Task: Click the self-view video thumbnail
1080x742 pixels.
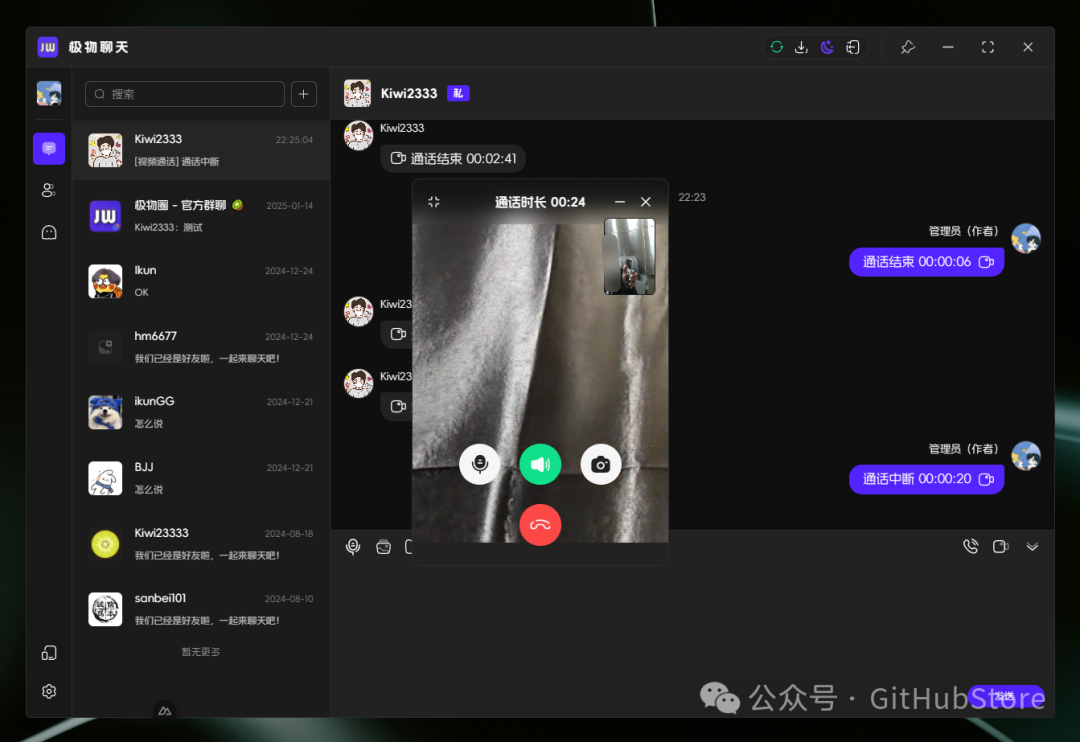Action: pyautogui.click(x=630, y=256)
